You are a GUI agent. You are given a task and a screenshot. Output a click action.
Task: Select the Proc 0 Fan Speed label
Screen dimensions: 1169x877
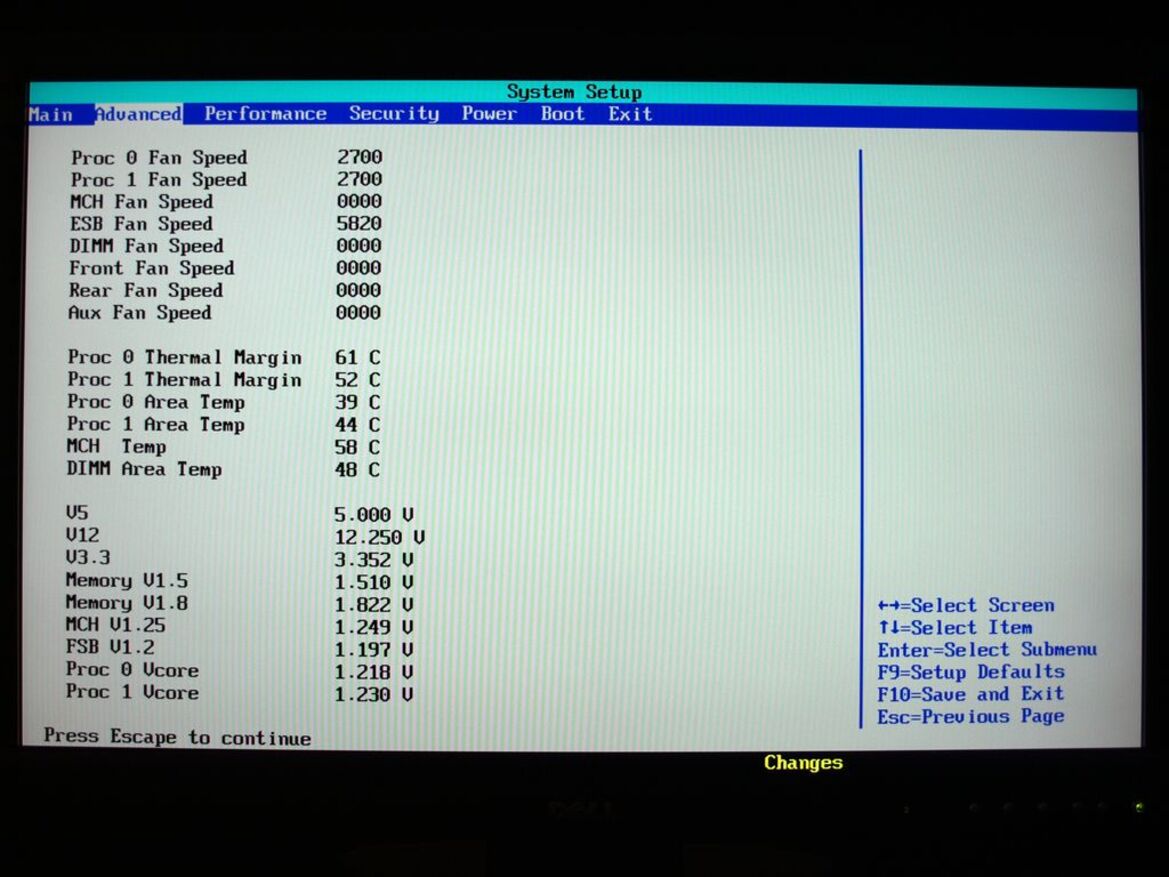159,157
